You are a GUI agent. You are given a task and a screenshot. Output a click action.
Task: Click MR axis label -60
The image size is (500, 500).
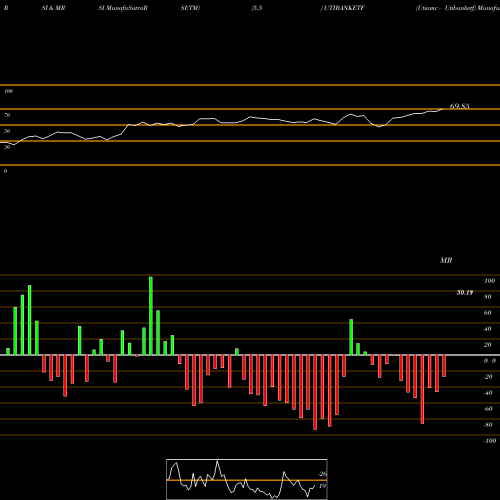click(x=488, y=409)
